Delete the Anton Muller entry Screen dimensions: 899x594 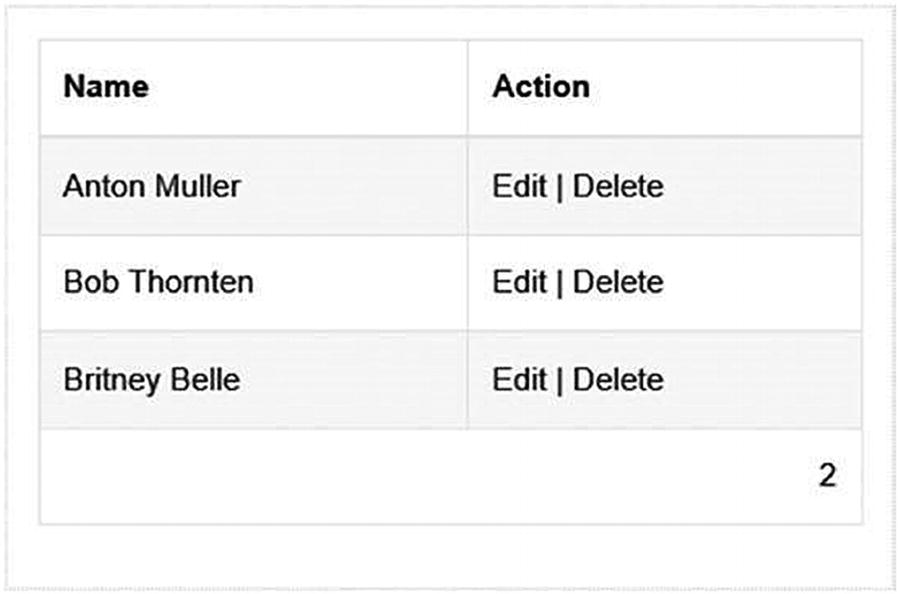(x=617, y=186)
